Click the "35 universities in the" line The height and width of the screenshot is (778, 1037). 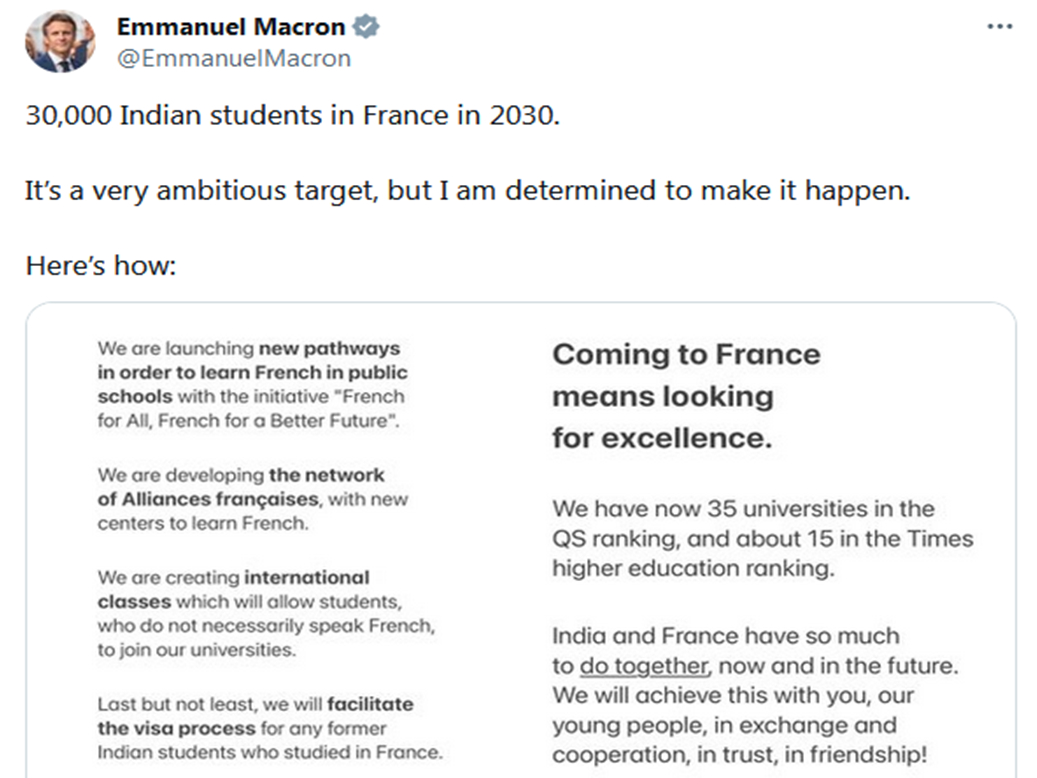pos(742,509)
